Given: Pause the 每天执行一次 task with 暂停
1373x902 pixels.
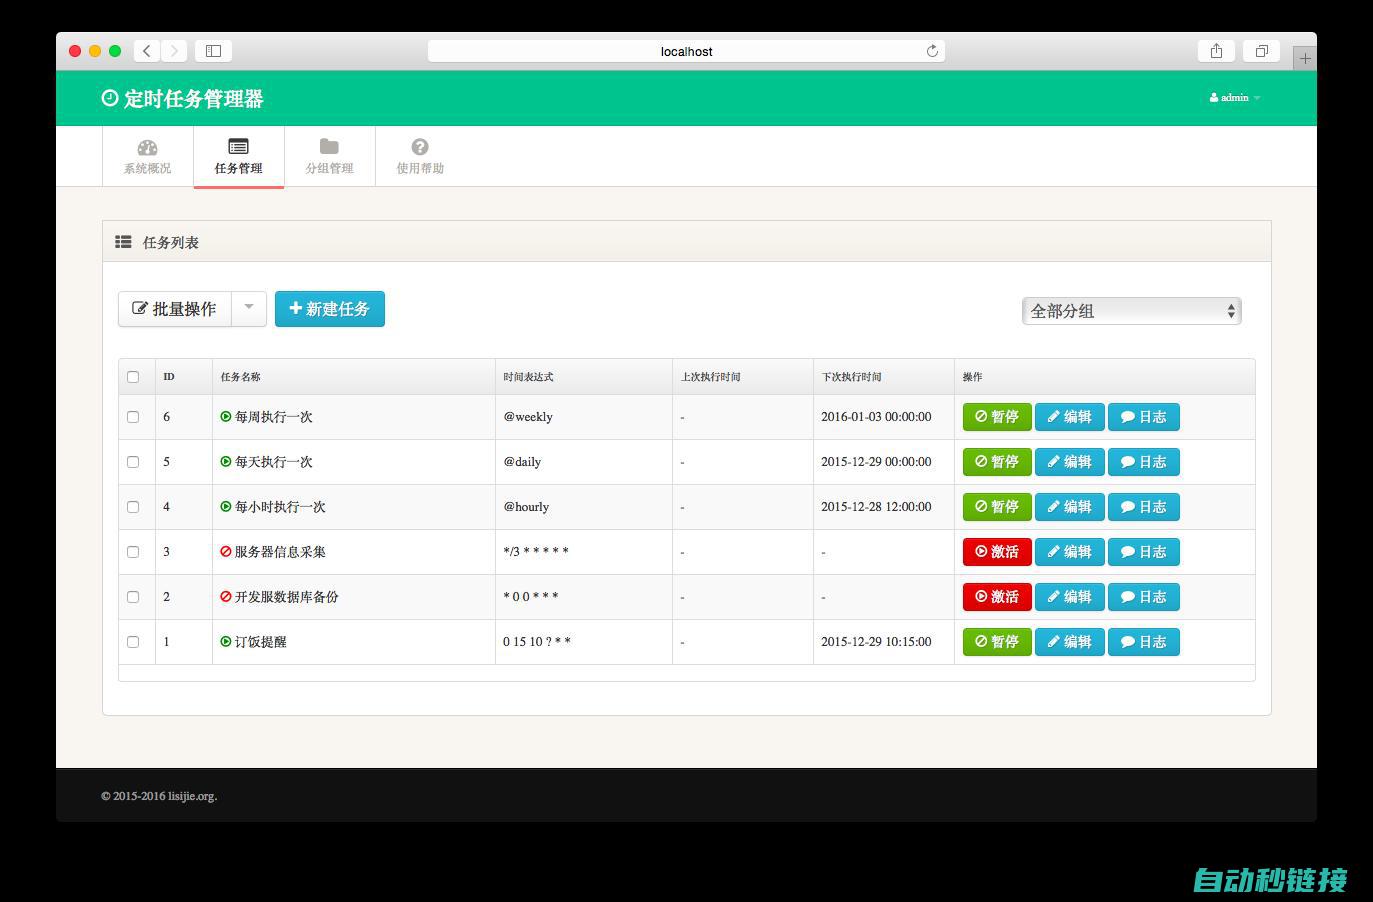Looking at the screenshot, I should (997, 462).
